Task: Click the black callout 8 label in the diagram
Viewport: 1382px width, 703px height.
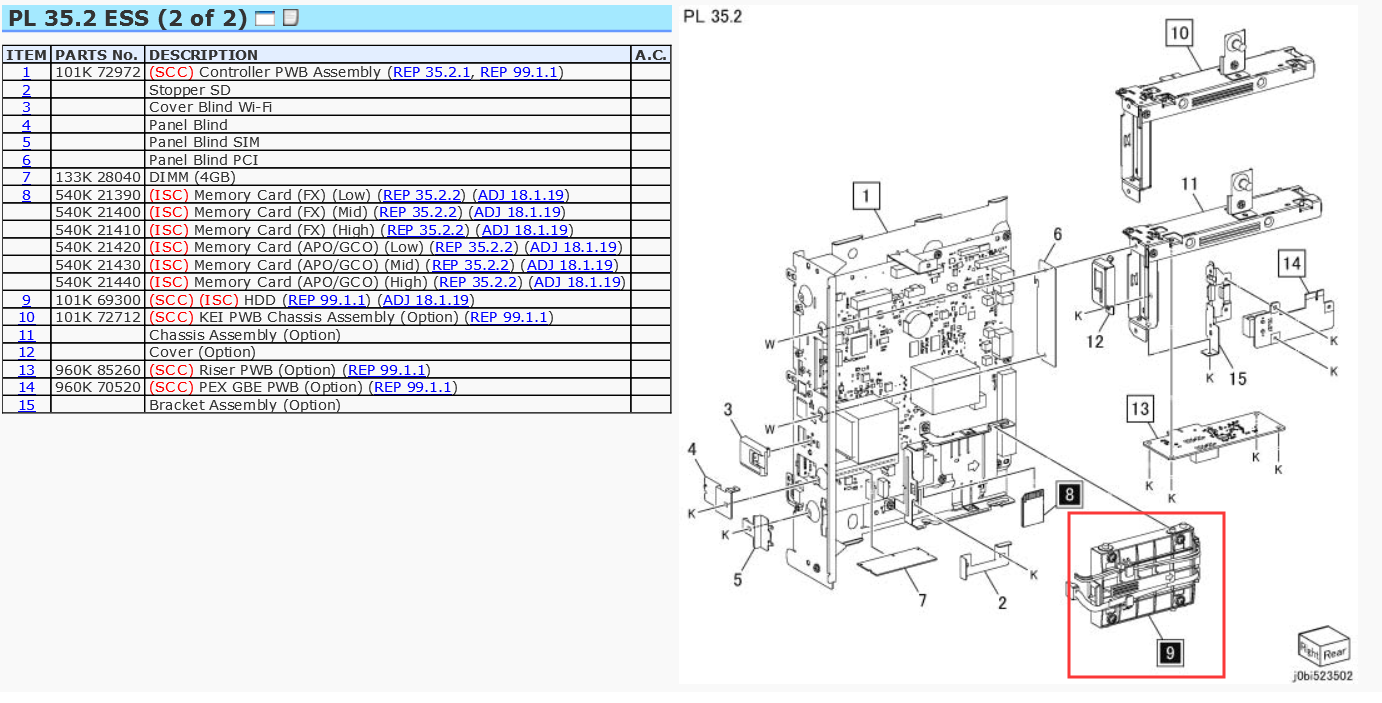Action: (x=1069, y=493)
